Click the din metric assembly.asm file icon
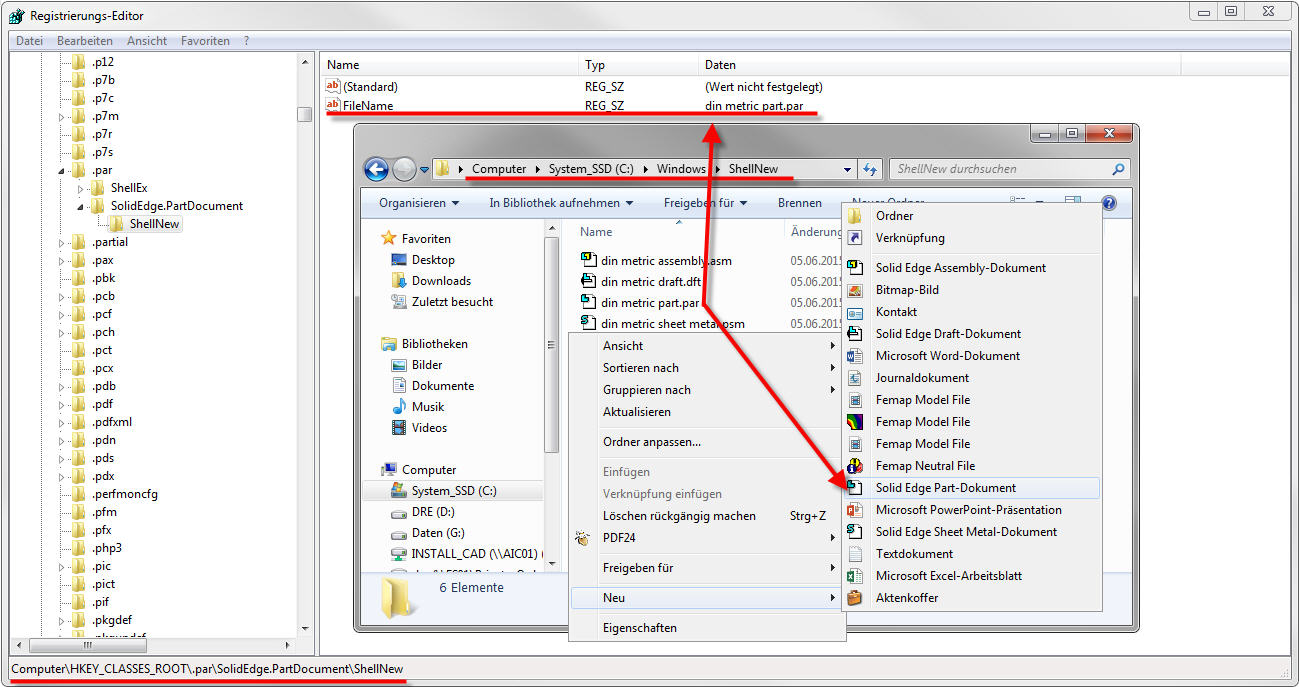This screenshot has height=687, width=1299. tap(589, 260)
